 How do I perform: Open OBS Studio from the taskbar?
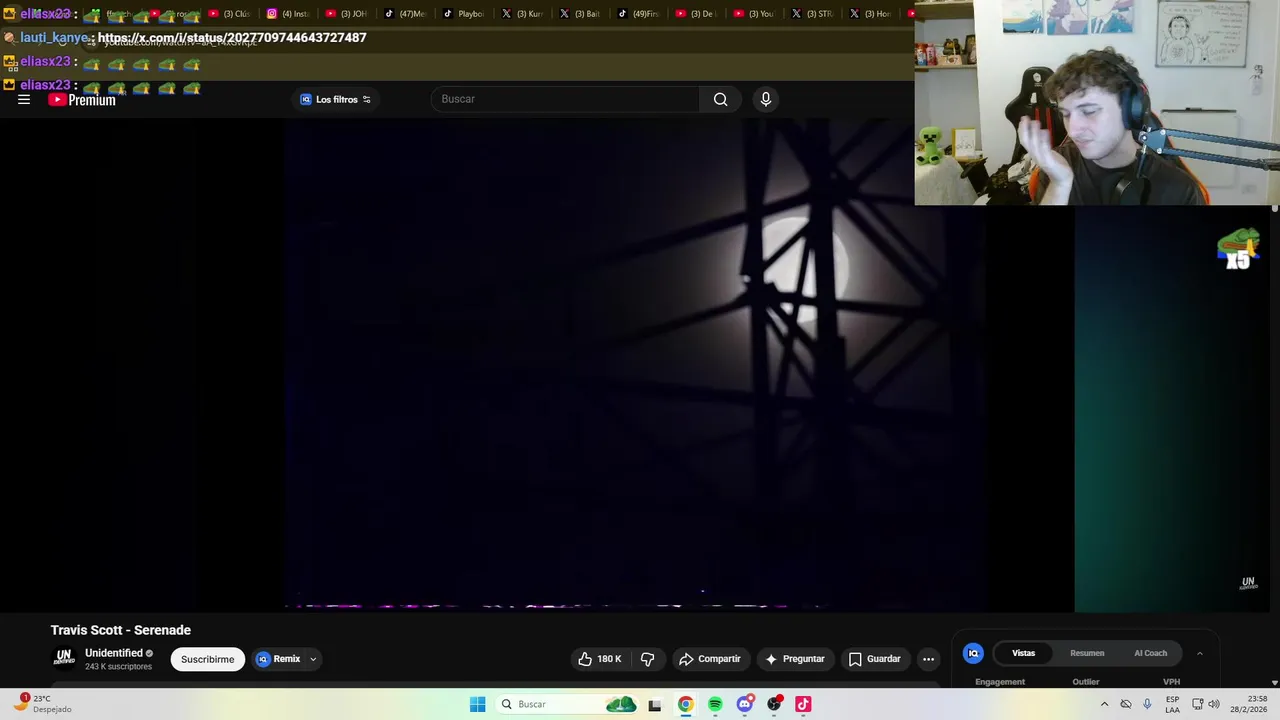click(774, 704)
